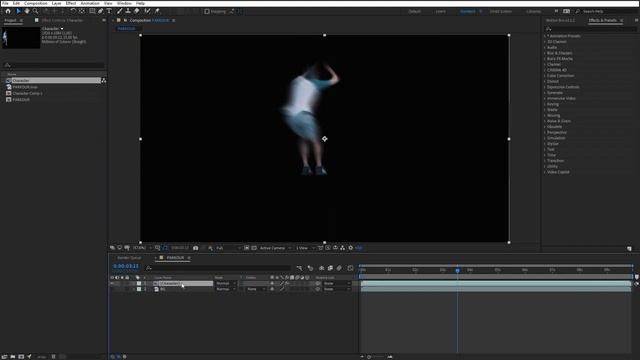Image resolution: width=640 pixels, height=360 pixels.
Task: Open parent link dropdown for Character layer
Action: tap(337, 283)
